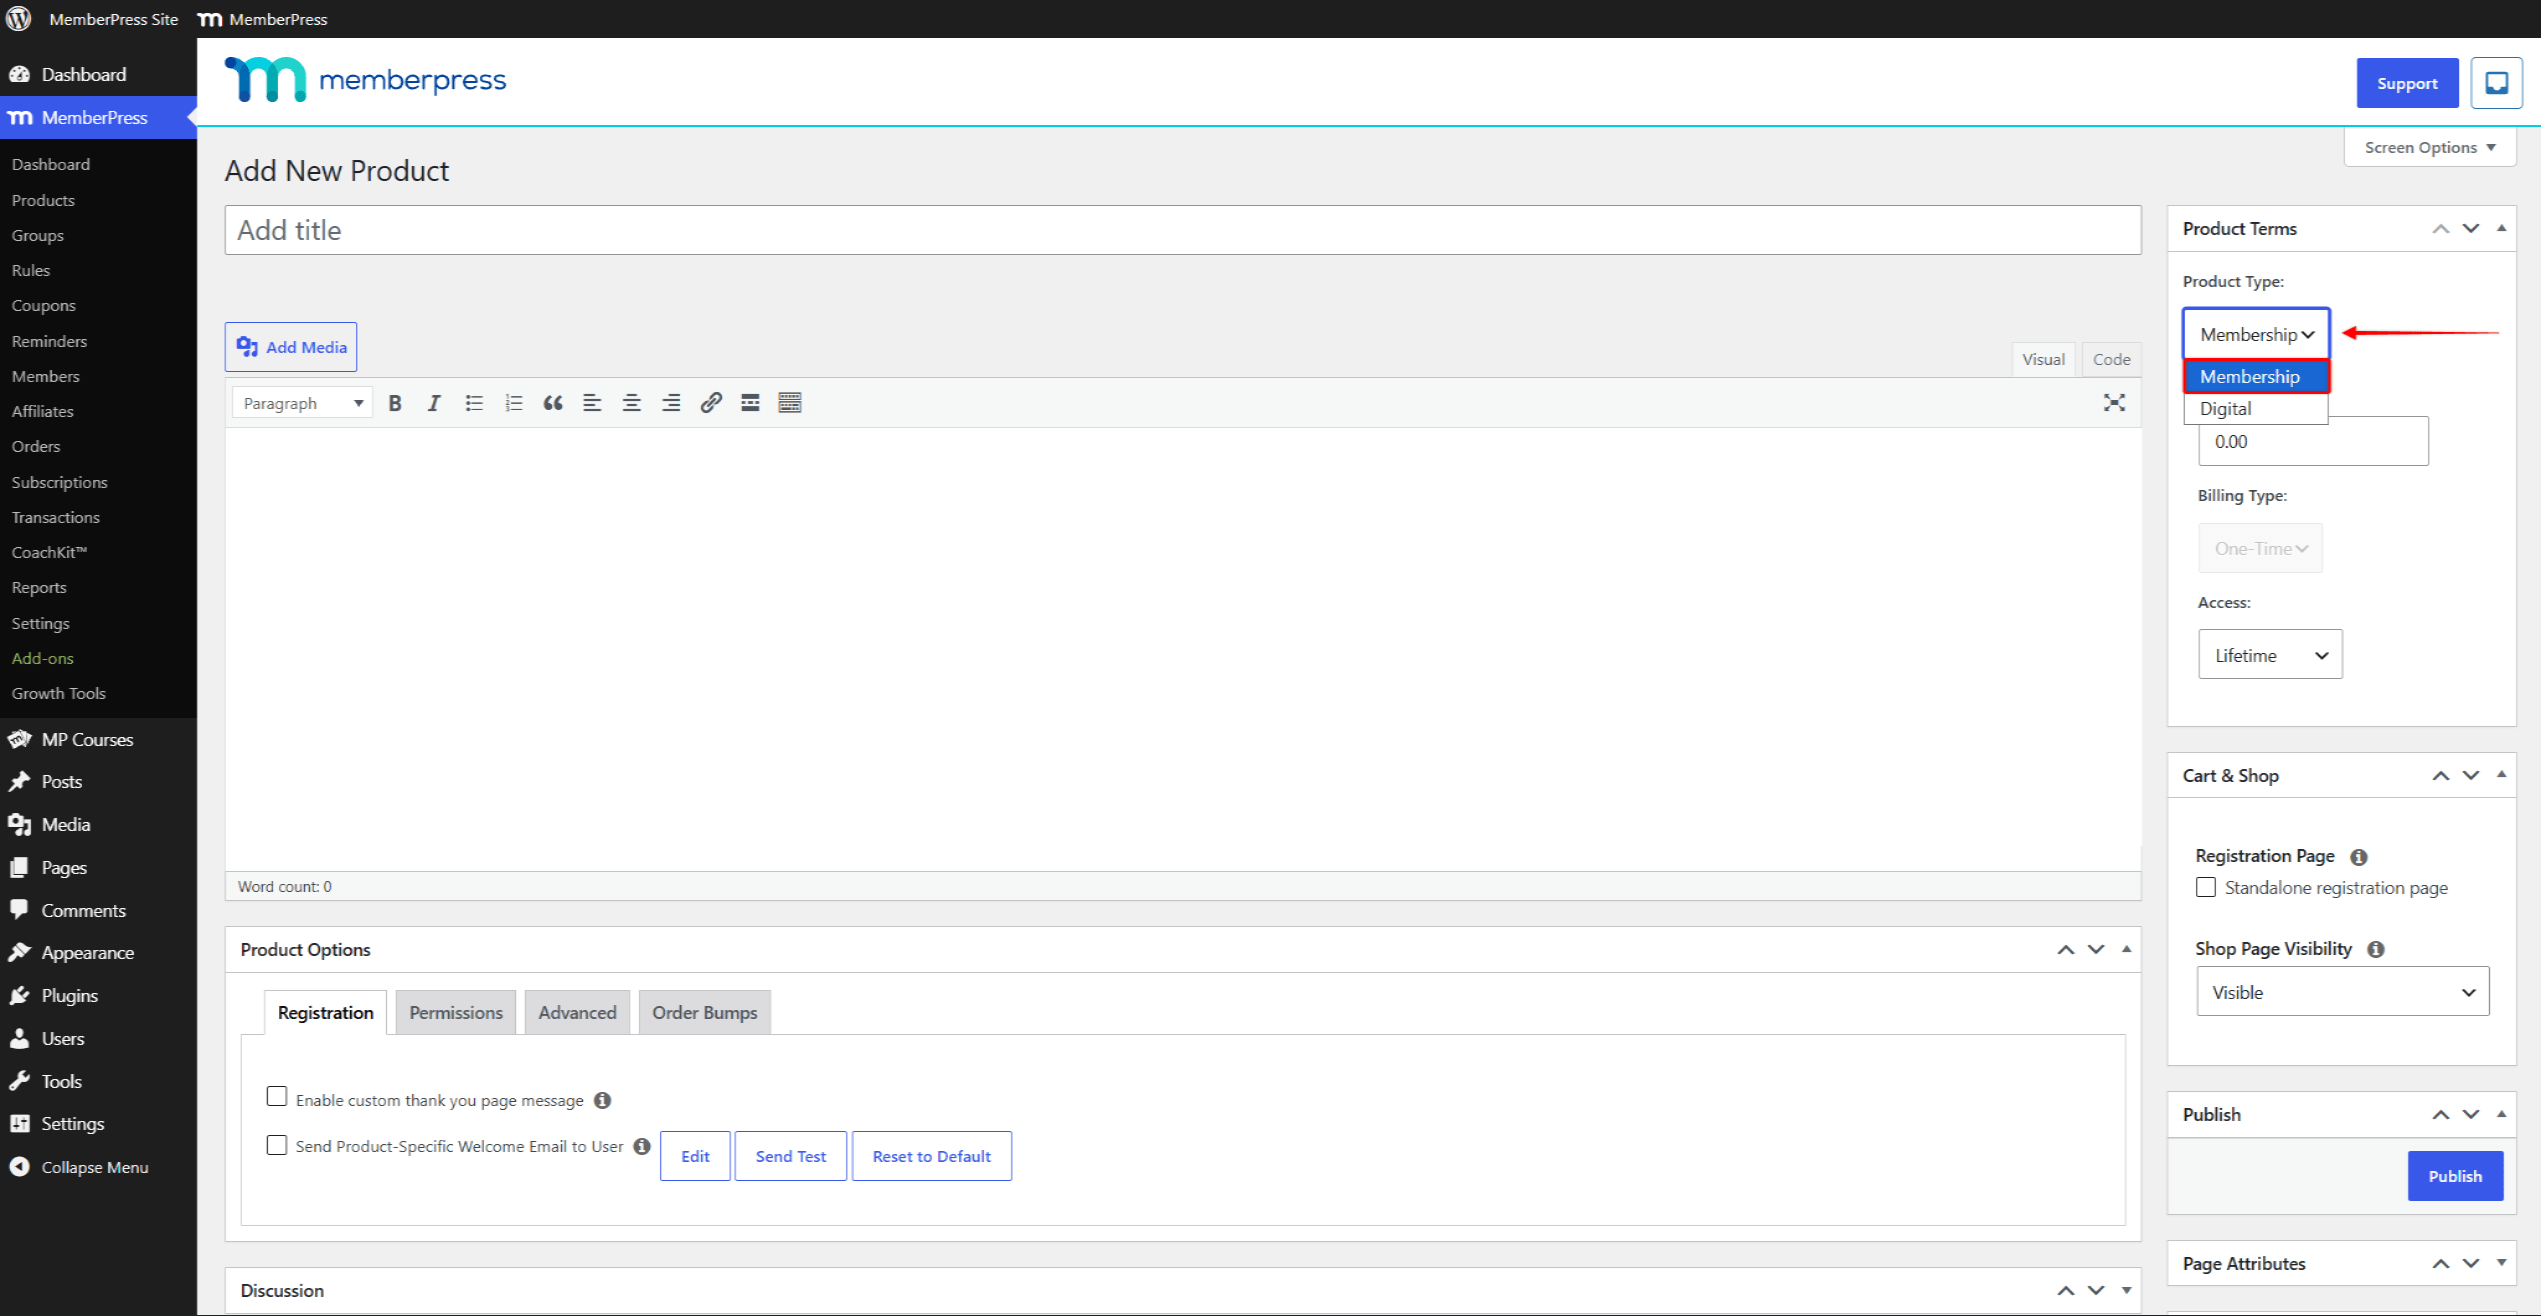This screenshot has width=2541, height=1316.
Task: Align text center
Action: (x=632, y=403)
